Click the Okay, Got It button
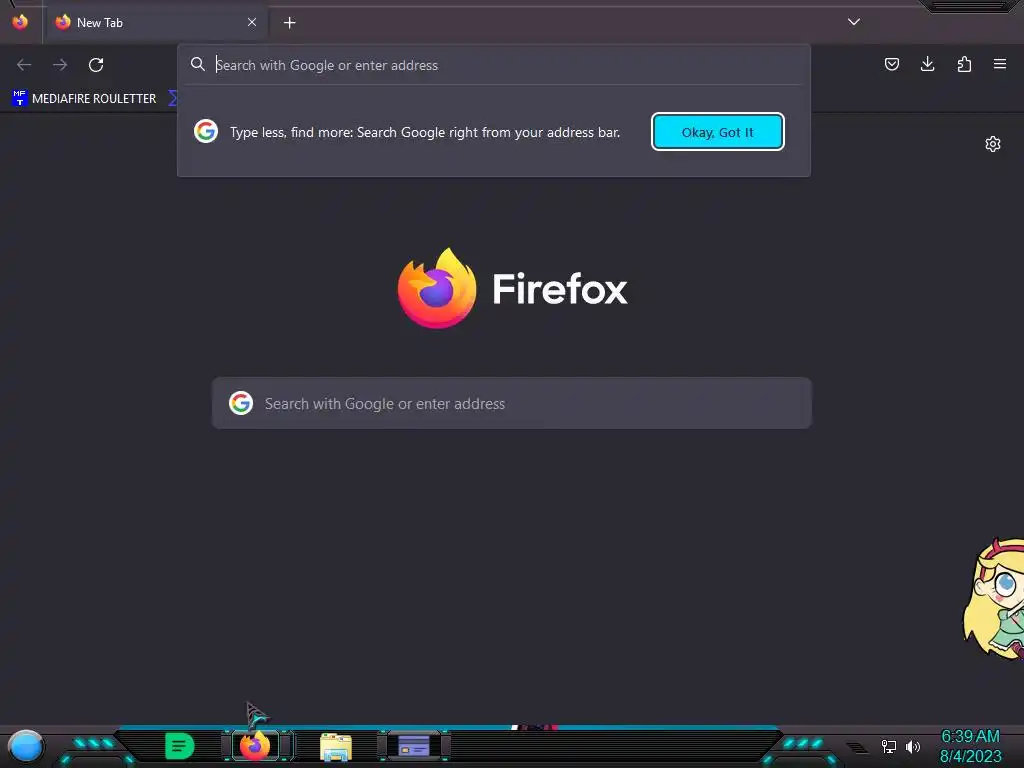1024x768 pixels. coord(718,132)
